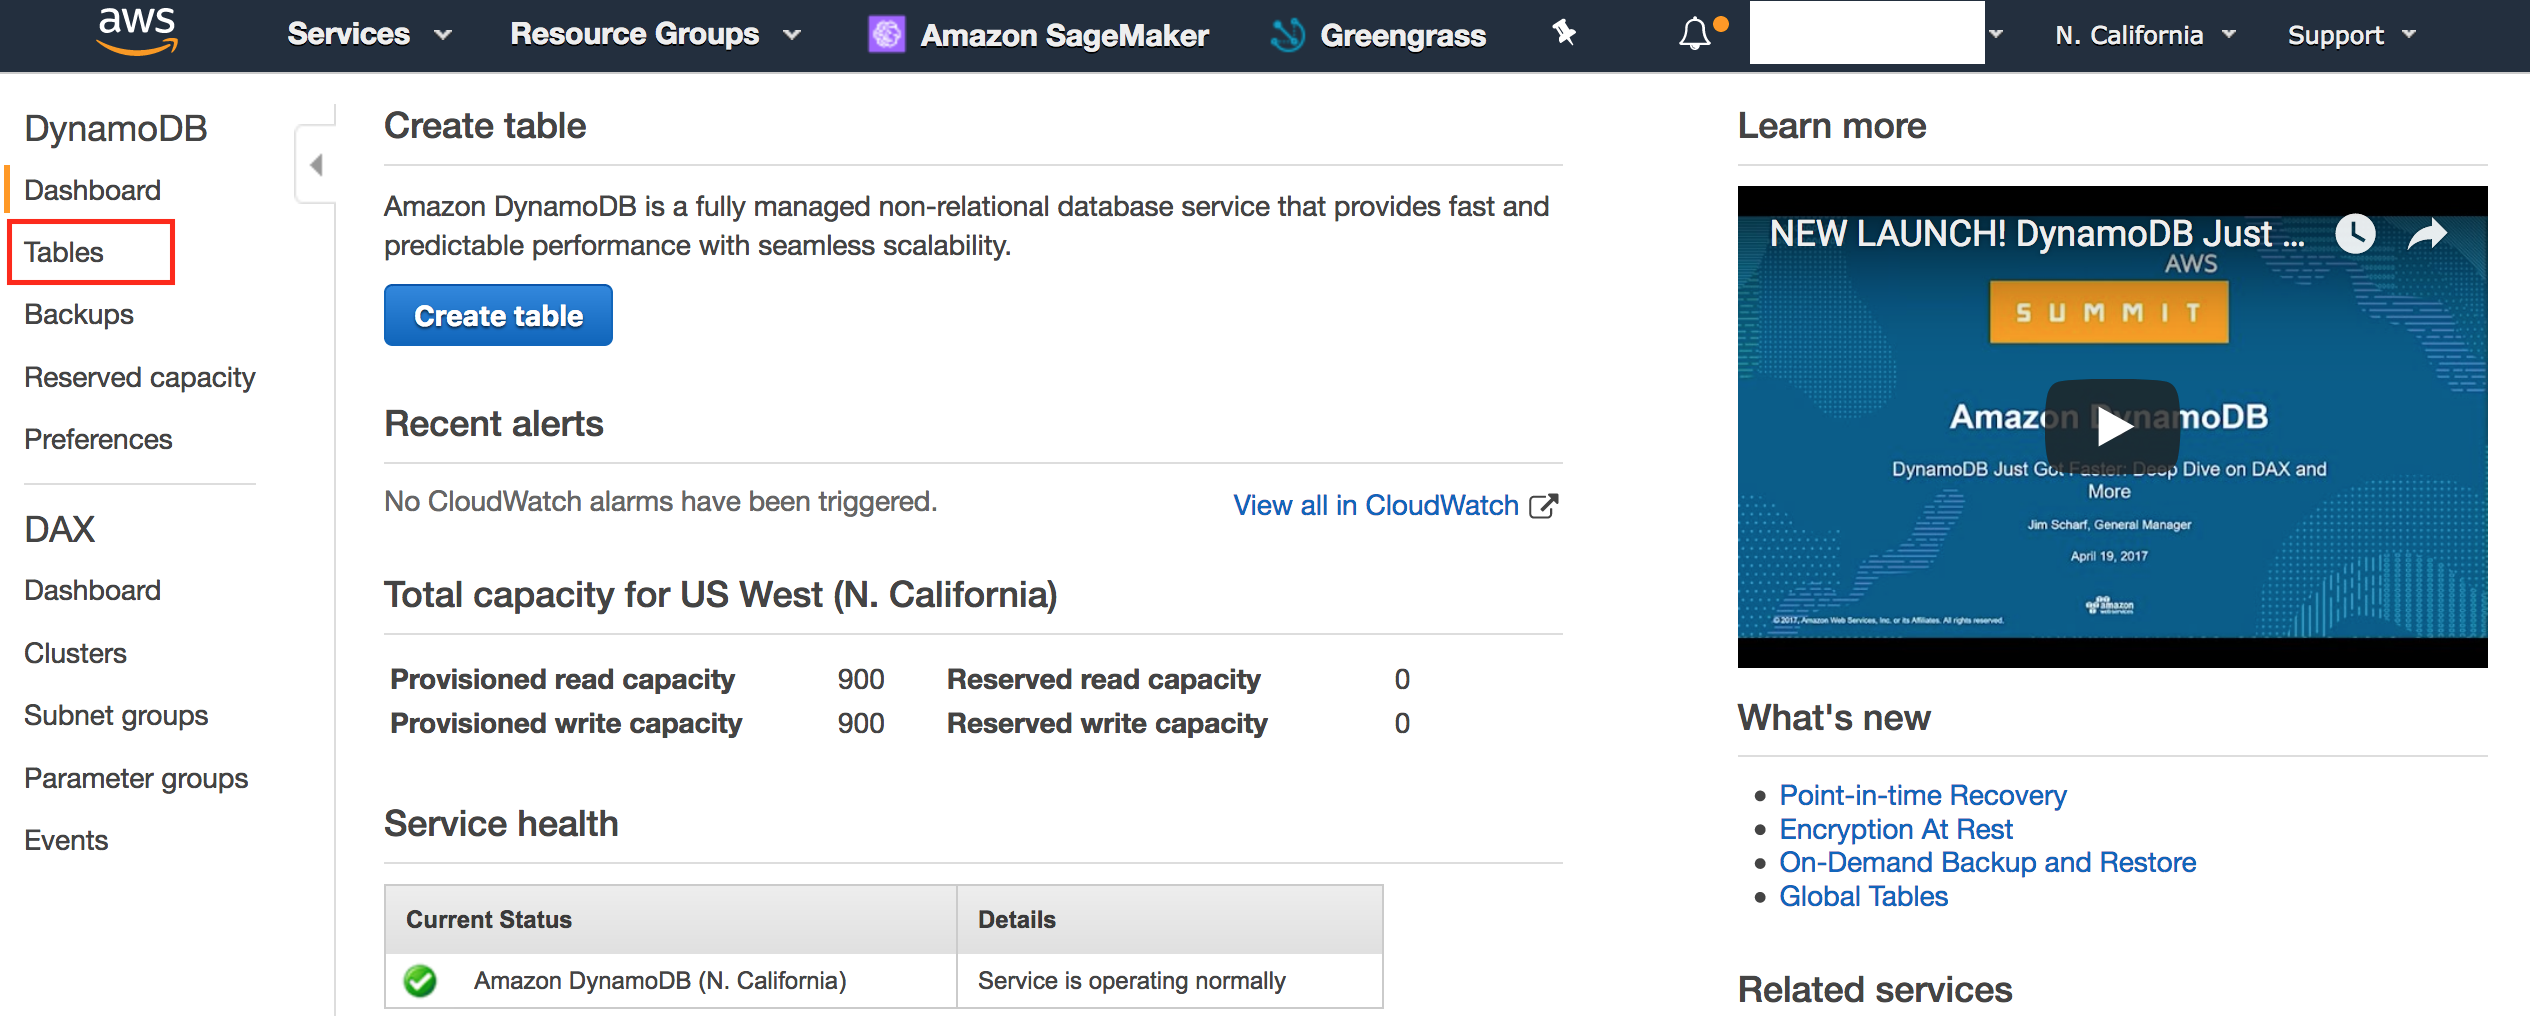The height and width of the screenshot is (1016, 2530).
Task: Expand the Support menu
Action: tap(2351, 35)
